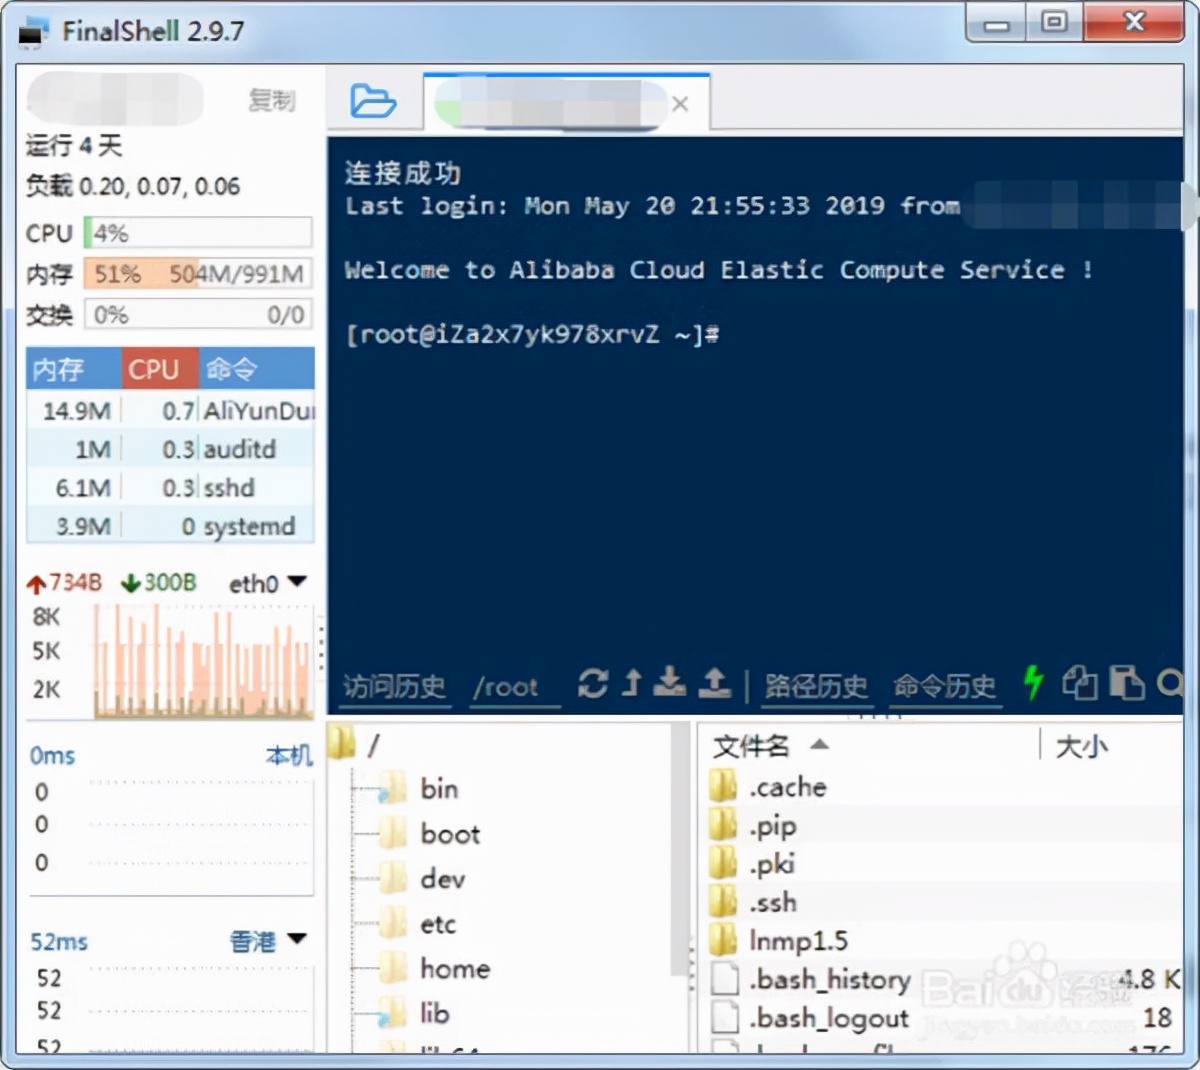The height and width of the screenshot is (1070, 1200).
Task: Open 命令历史 command history
Action: tap(944, 687)
